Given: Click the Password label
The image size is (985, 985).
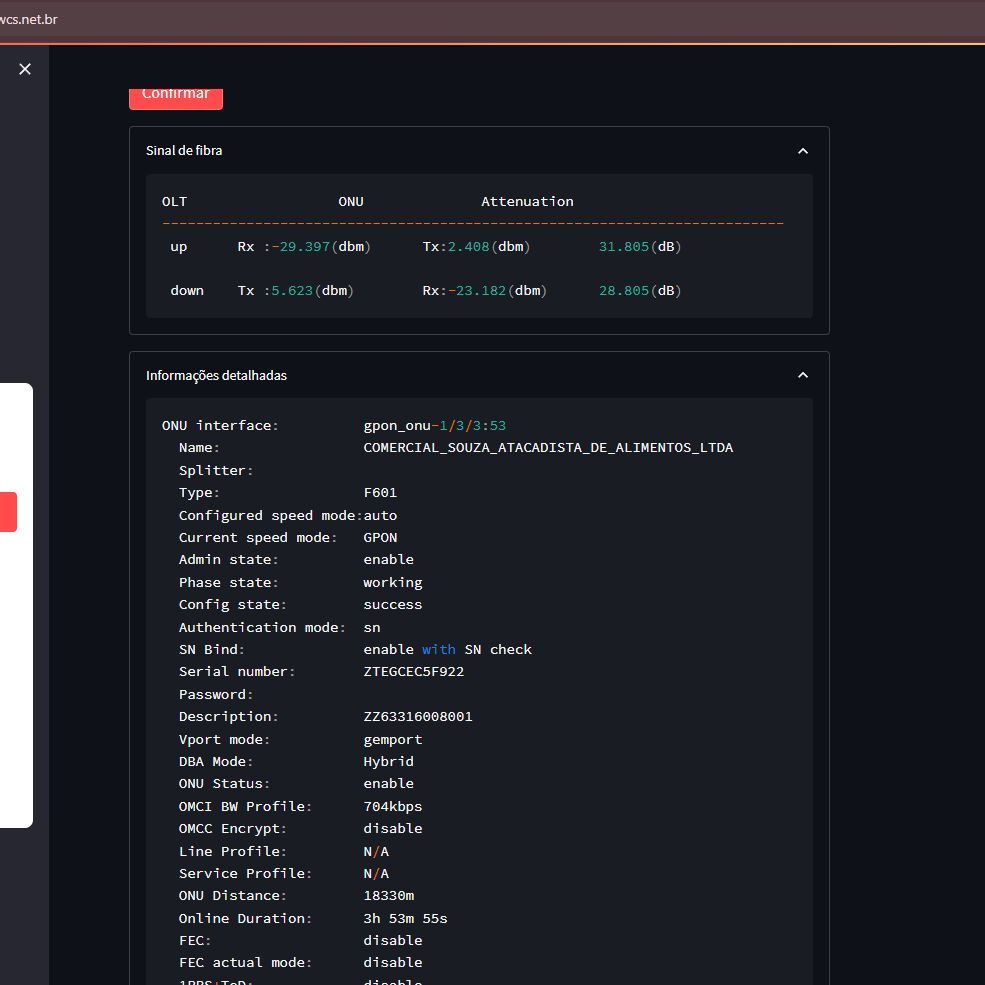Looking at the screenshot, I should (x=216, y=694).
